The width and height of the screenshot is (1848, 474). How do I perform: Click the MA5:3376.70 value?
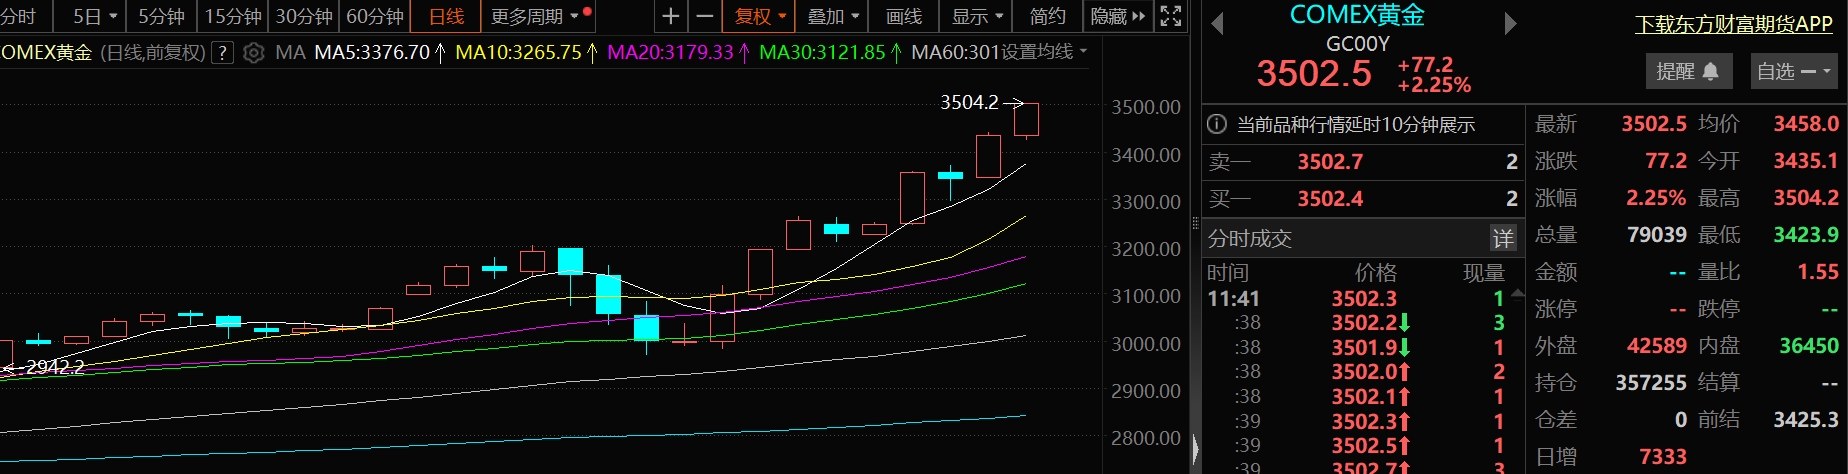coord(372,52)
